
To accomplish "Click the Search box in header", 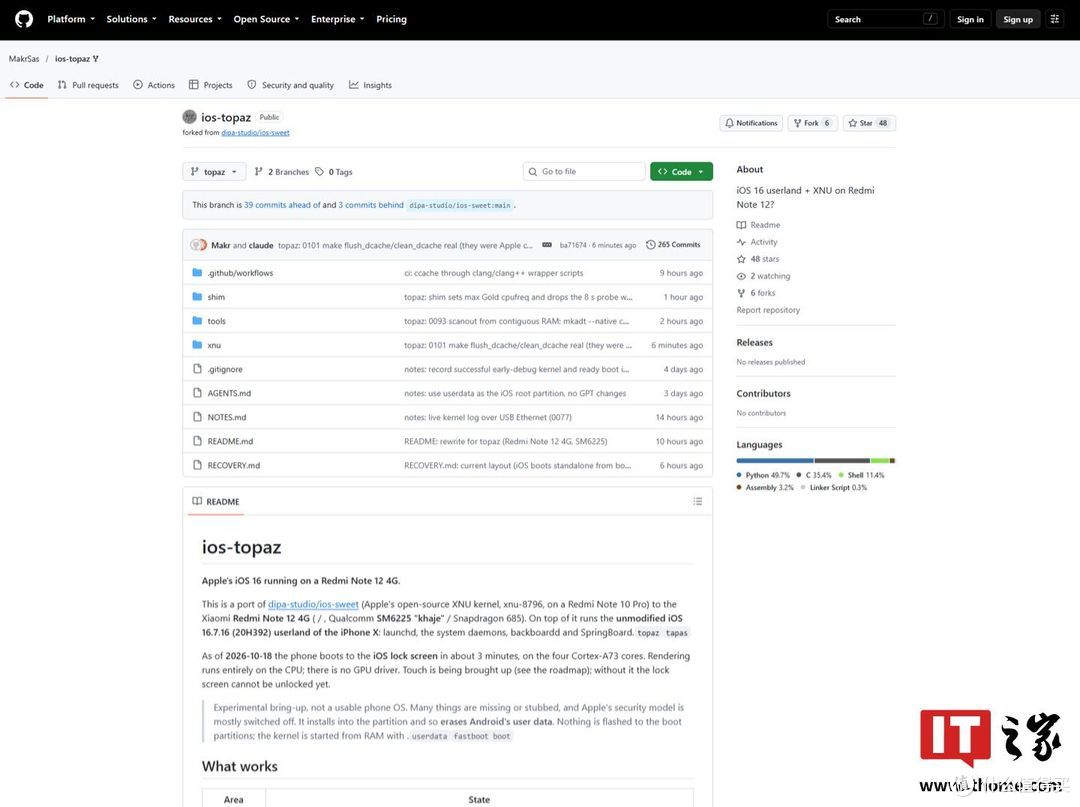I will coord(885,19).
